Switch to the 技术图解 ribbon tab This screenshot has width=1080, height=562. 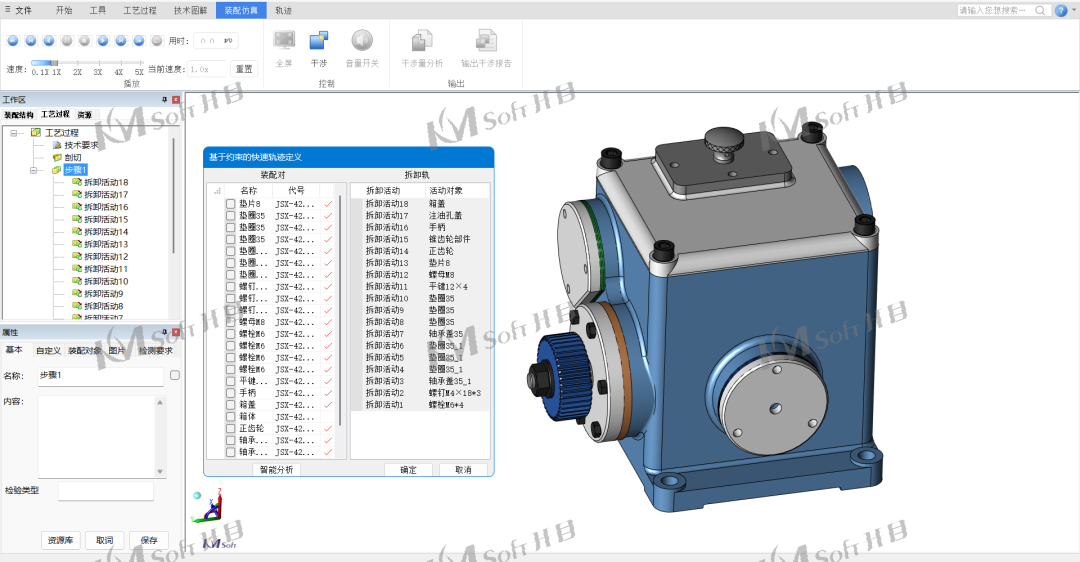coord(190,10)
